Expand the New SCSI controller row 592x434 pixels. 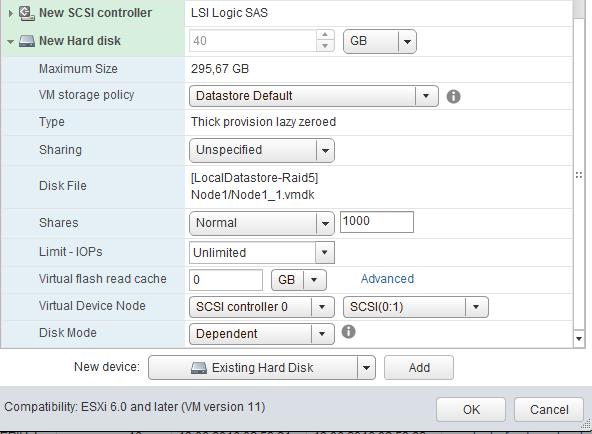[x=11, y=13]
